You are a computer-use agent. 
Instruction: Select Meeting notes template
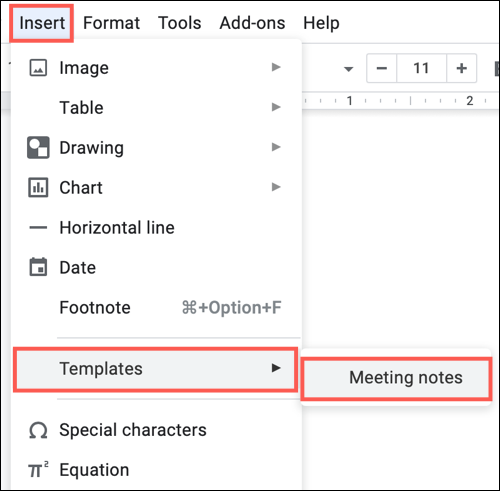coord(396,378)
